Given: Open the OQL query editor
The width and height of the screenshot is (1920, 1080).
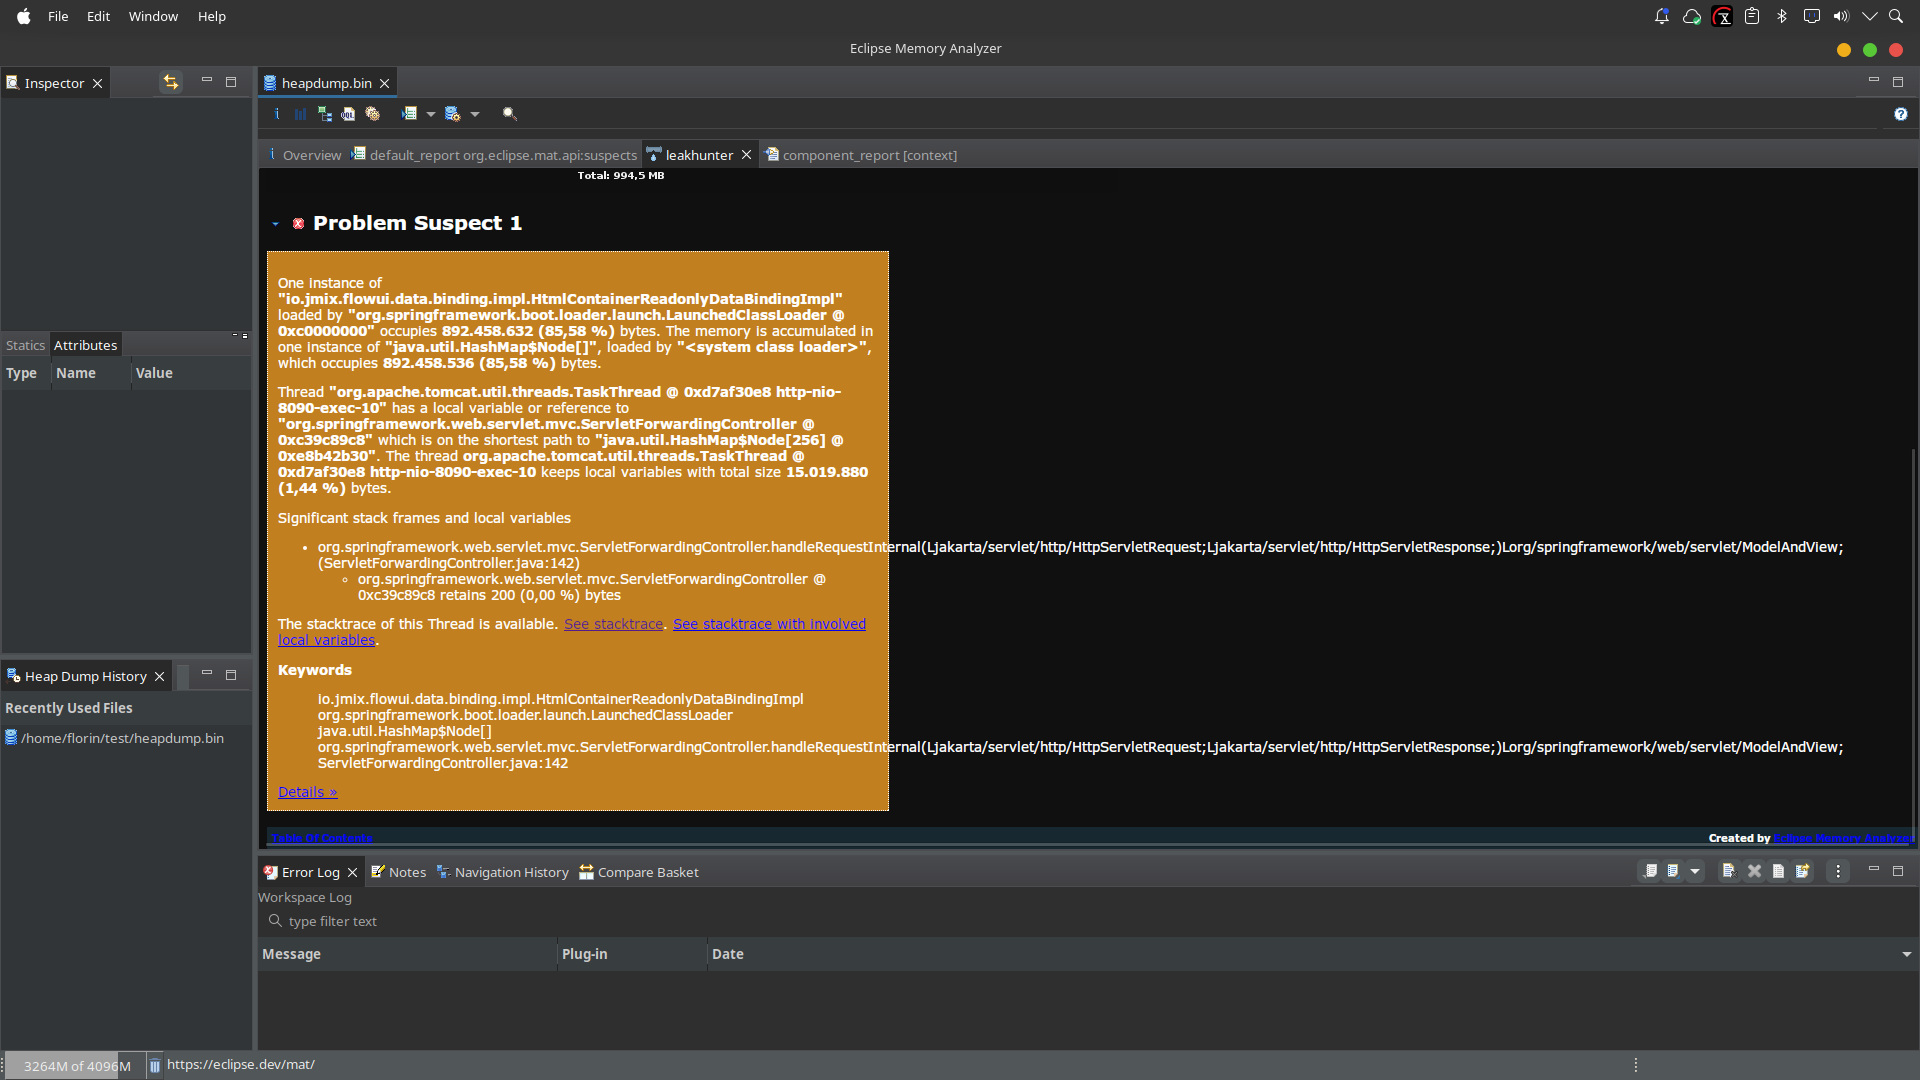Looking at the screenshot, I should pyautogui.click(x=348, y=114).
